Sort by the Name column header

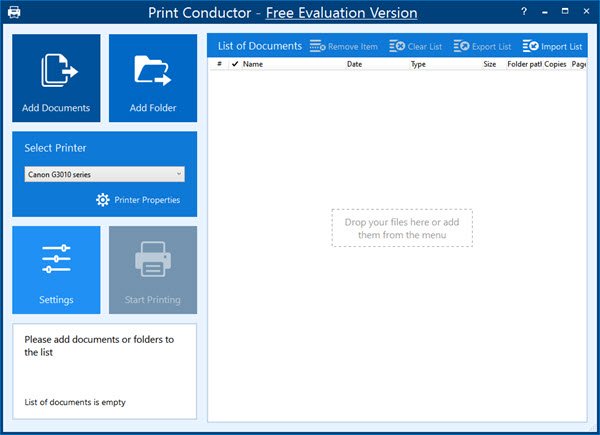click(253, 64)
